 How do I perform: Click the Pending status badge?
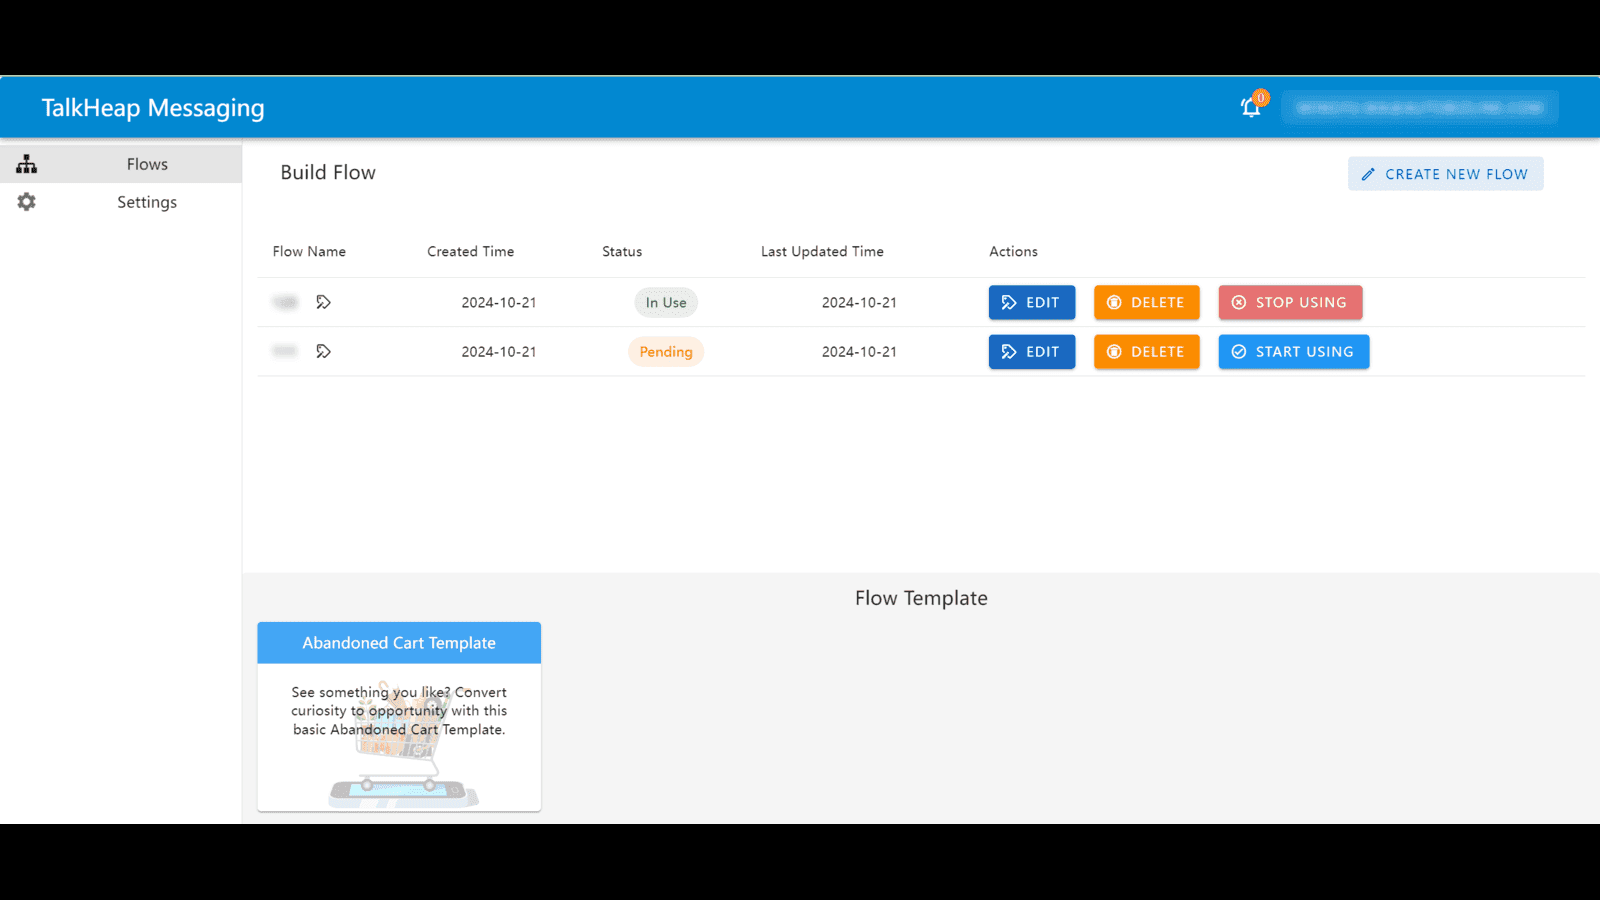point(666,352)
